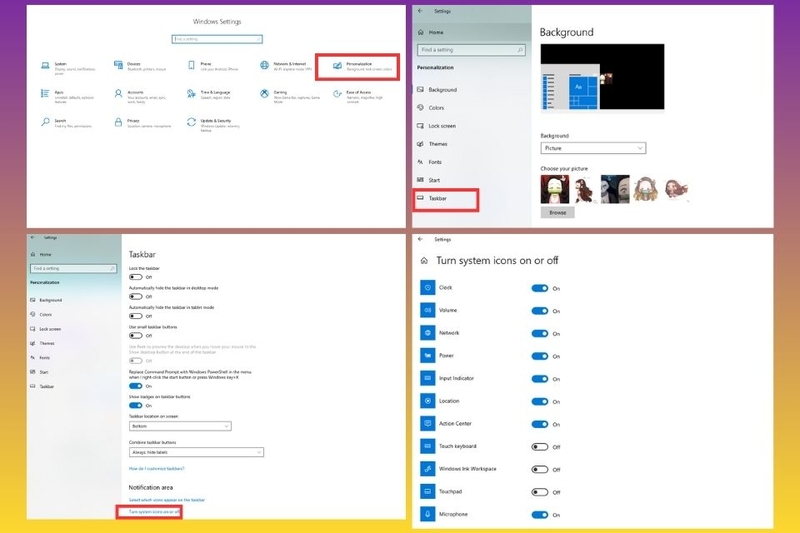Enable the Windows Ink Workspace switch

[540, 469]
